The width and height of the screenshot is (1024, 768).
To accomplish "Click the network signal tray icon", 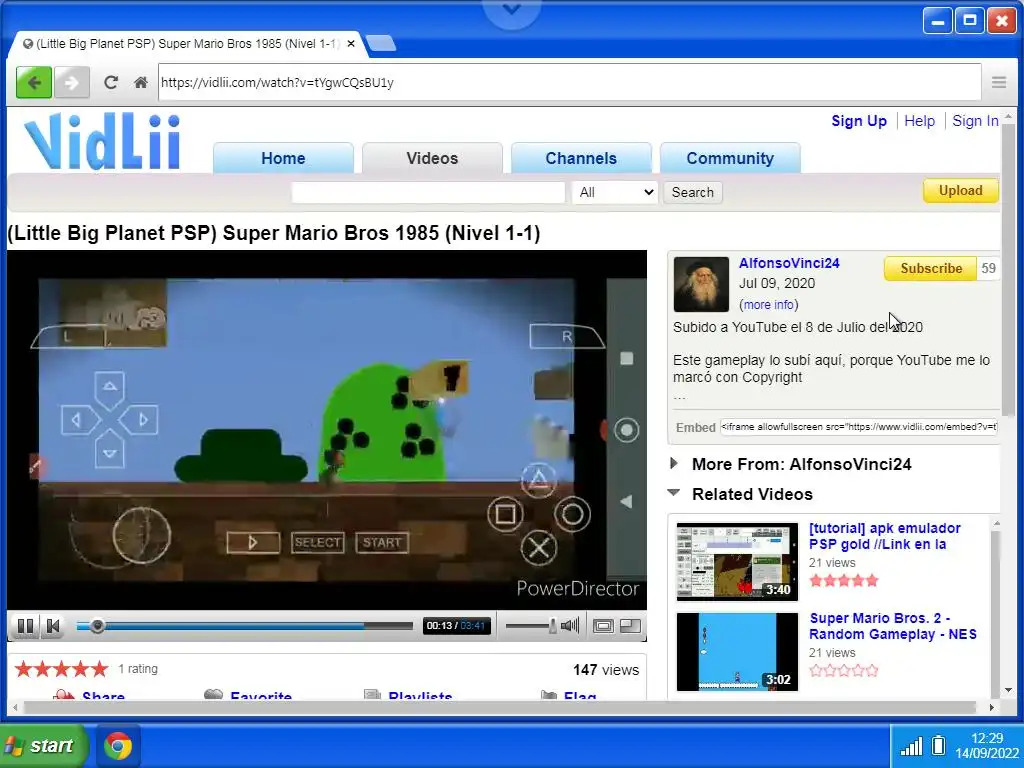I will click(912, 746).
